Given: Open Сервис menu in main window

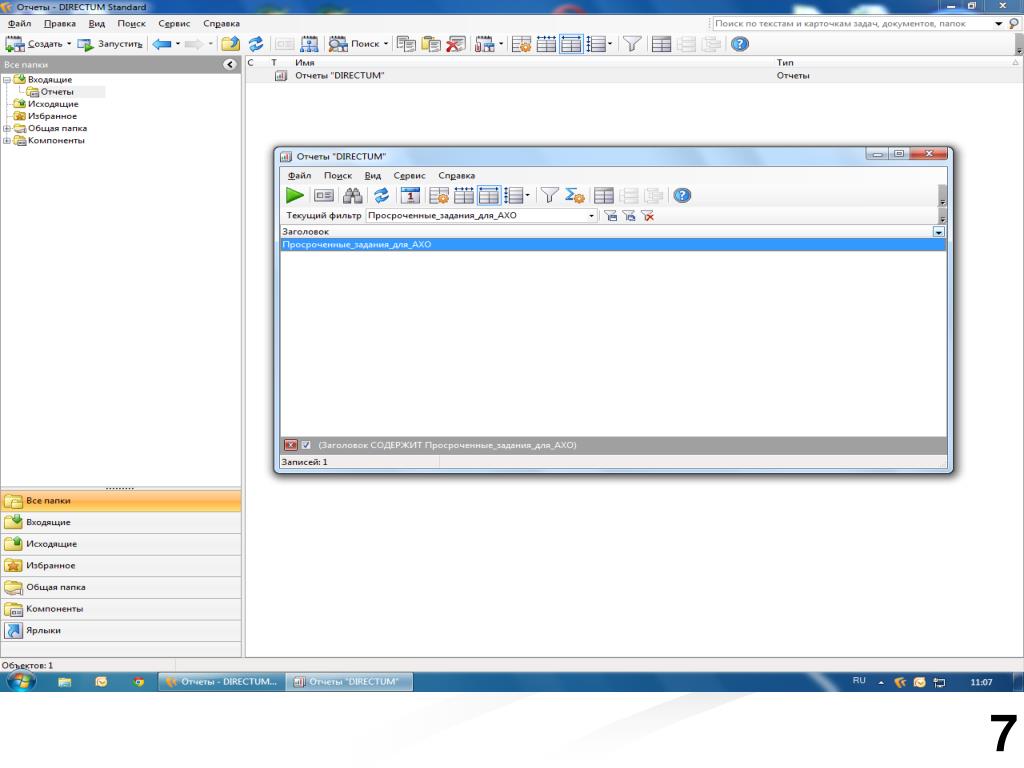Looking at the screenshot, I should click(174, 24).
